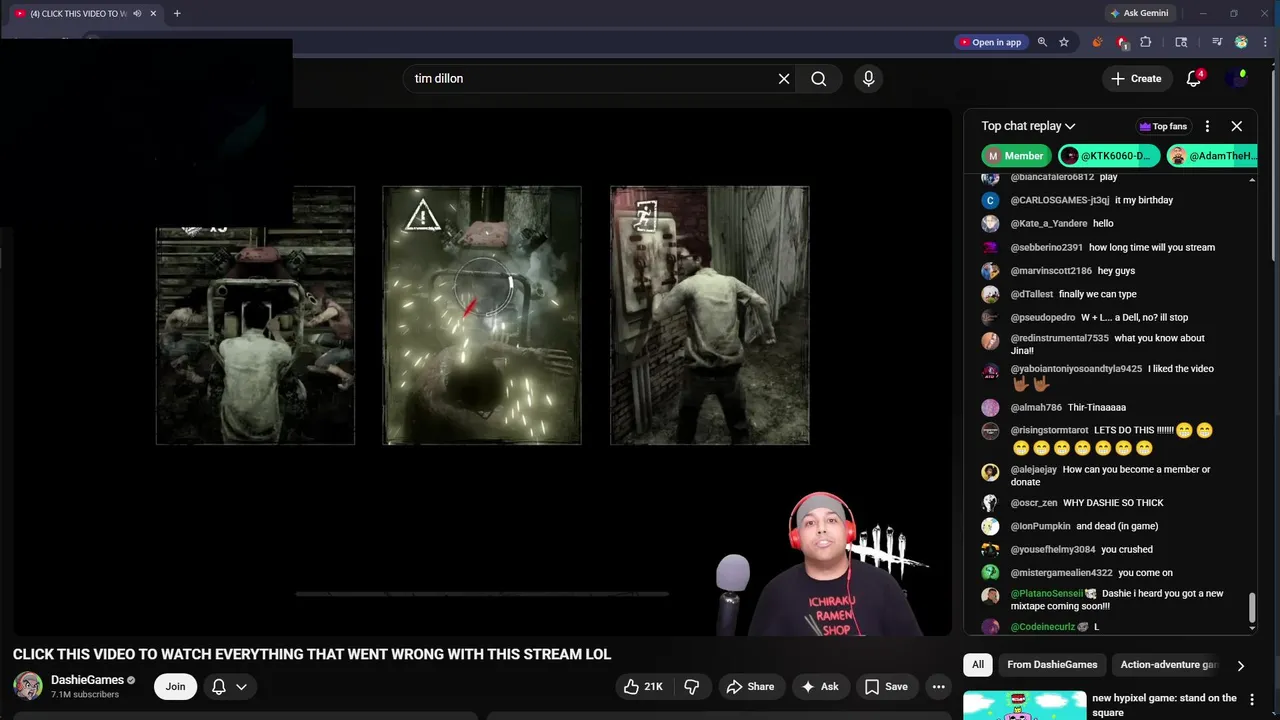This screenshot has height=720, width=1280.
Task: Open hypixel game video thumbnail
Action: click(1023, 705)
